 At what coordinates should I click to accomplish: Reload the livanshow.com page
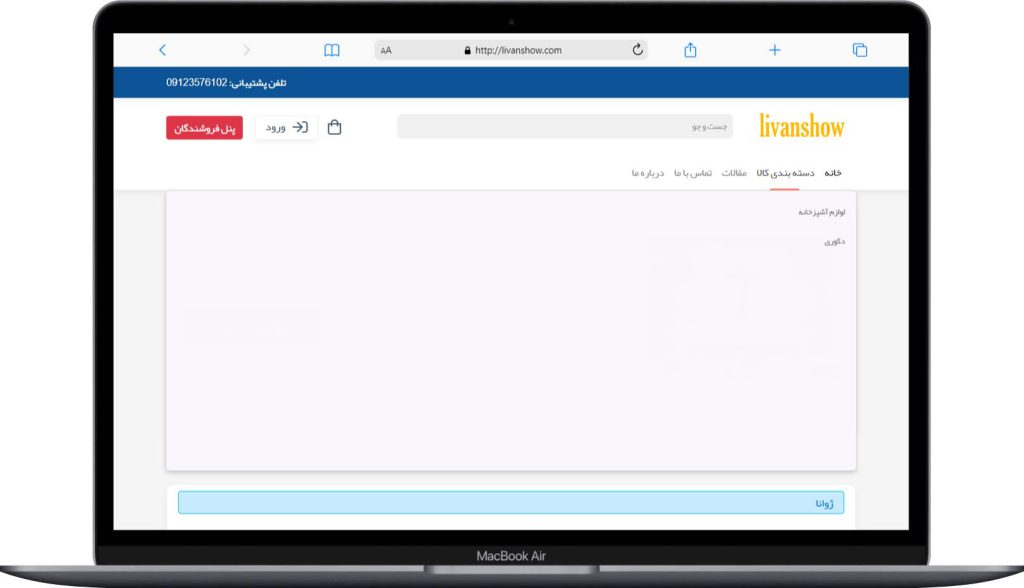[x=638, y=50]
